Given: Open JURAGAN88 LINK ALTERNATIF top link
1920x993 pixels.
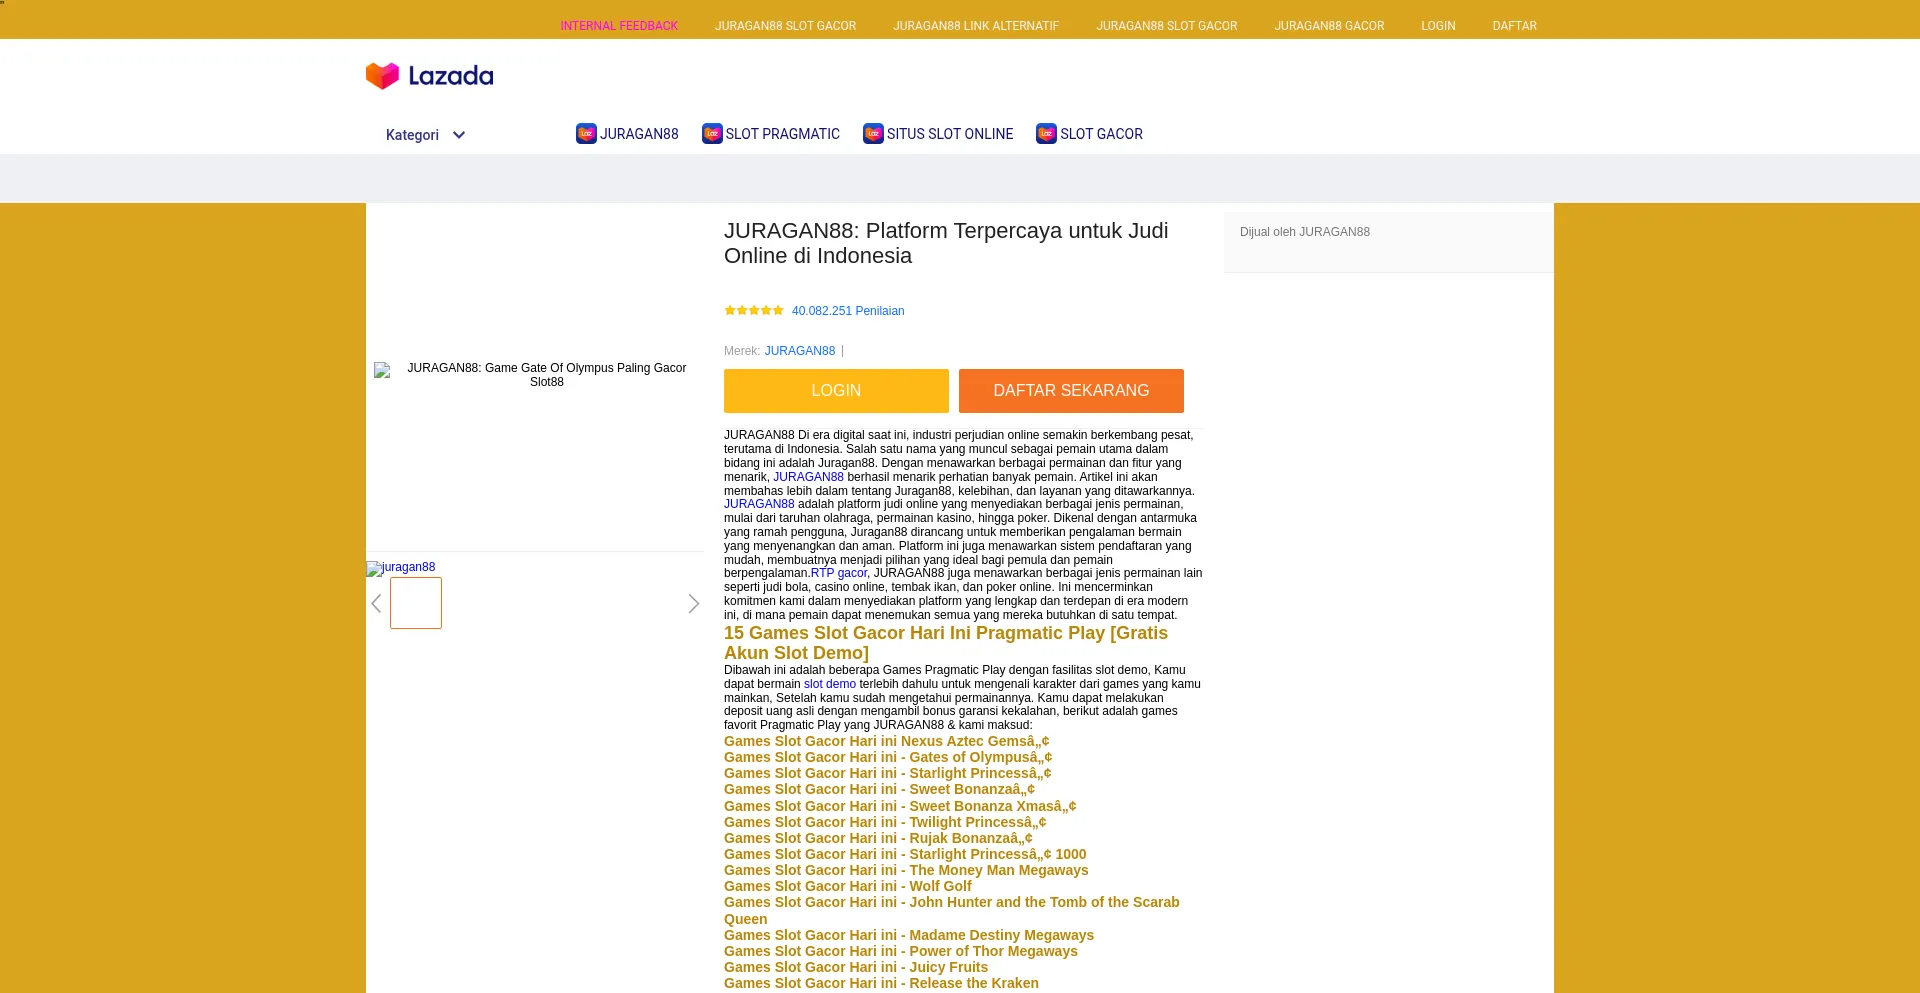Looking at the screenshot, I should 976,26.
